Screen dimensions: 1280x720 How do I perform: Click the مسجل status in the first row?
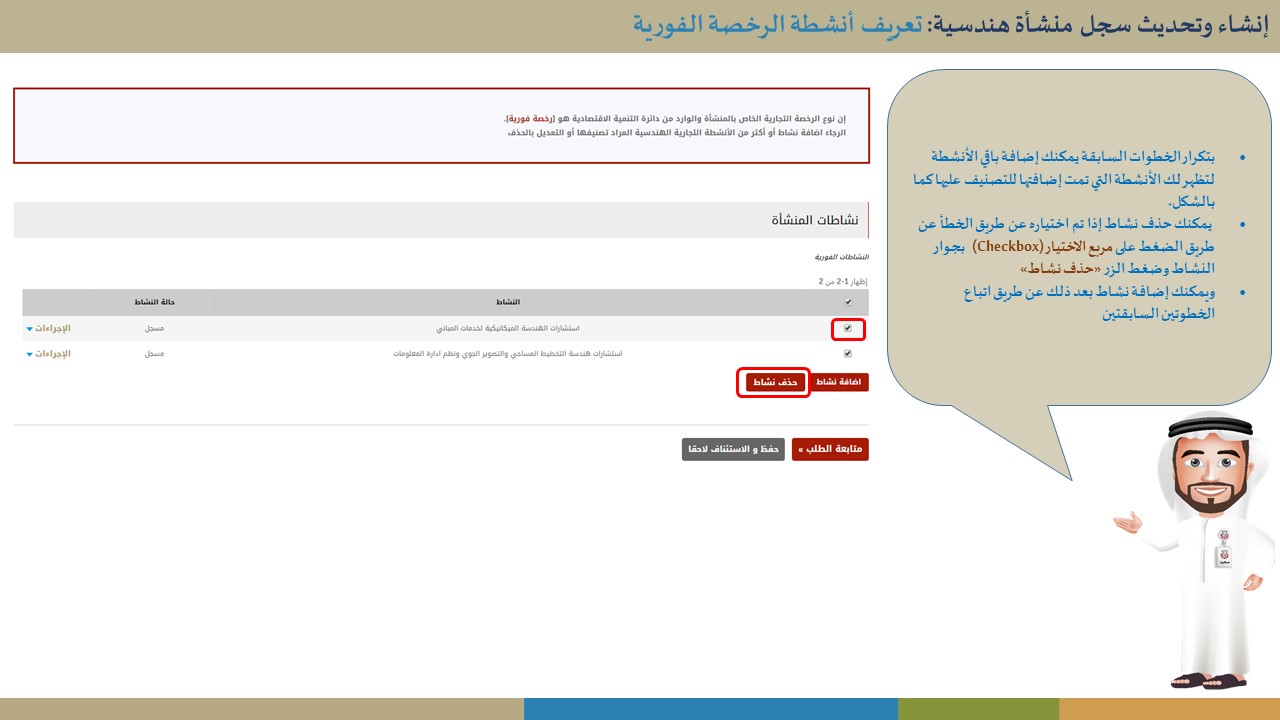click(x=155, y=328)
